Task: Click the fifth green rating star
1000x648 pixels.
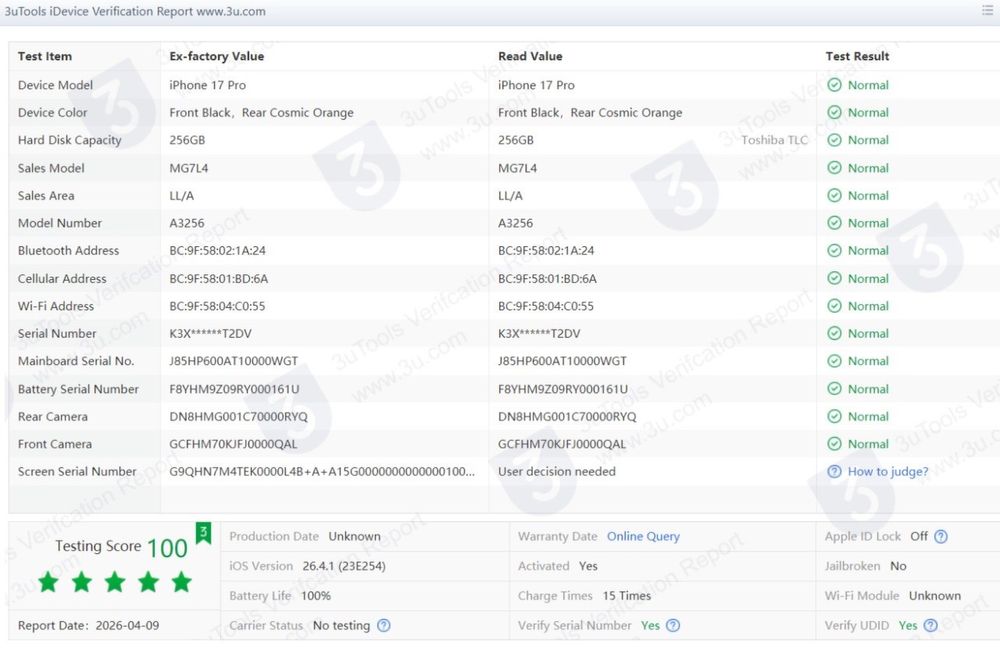Action: pyautogui.click(x=182, y=582)
